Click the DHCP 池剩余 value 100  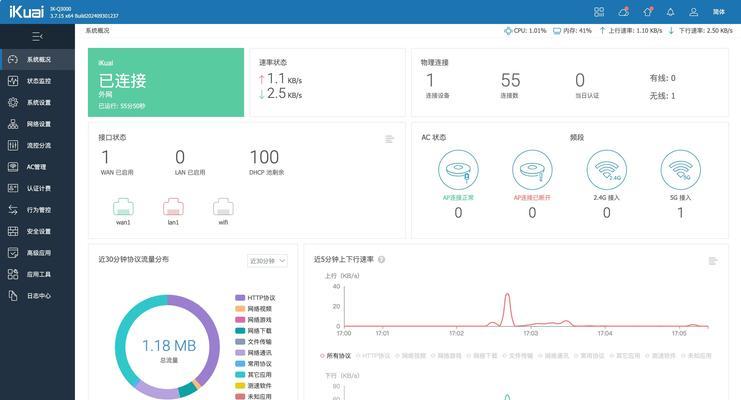pos(264,157)
